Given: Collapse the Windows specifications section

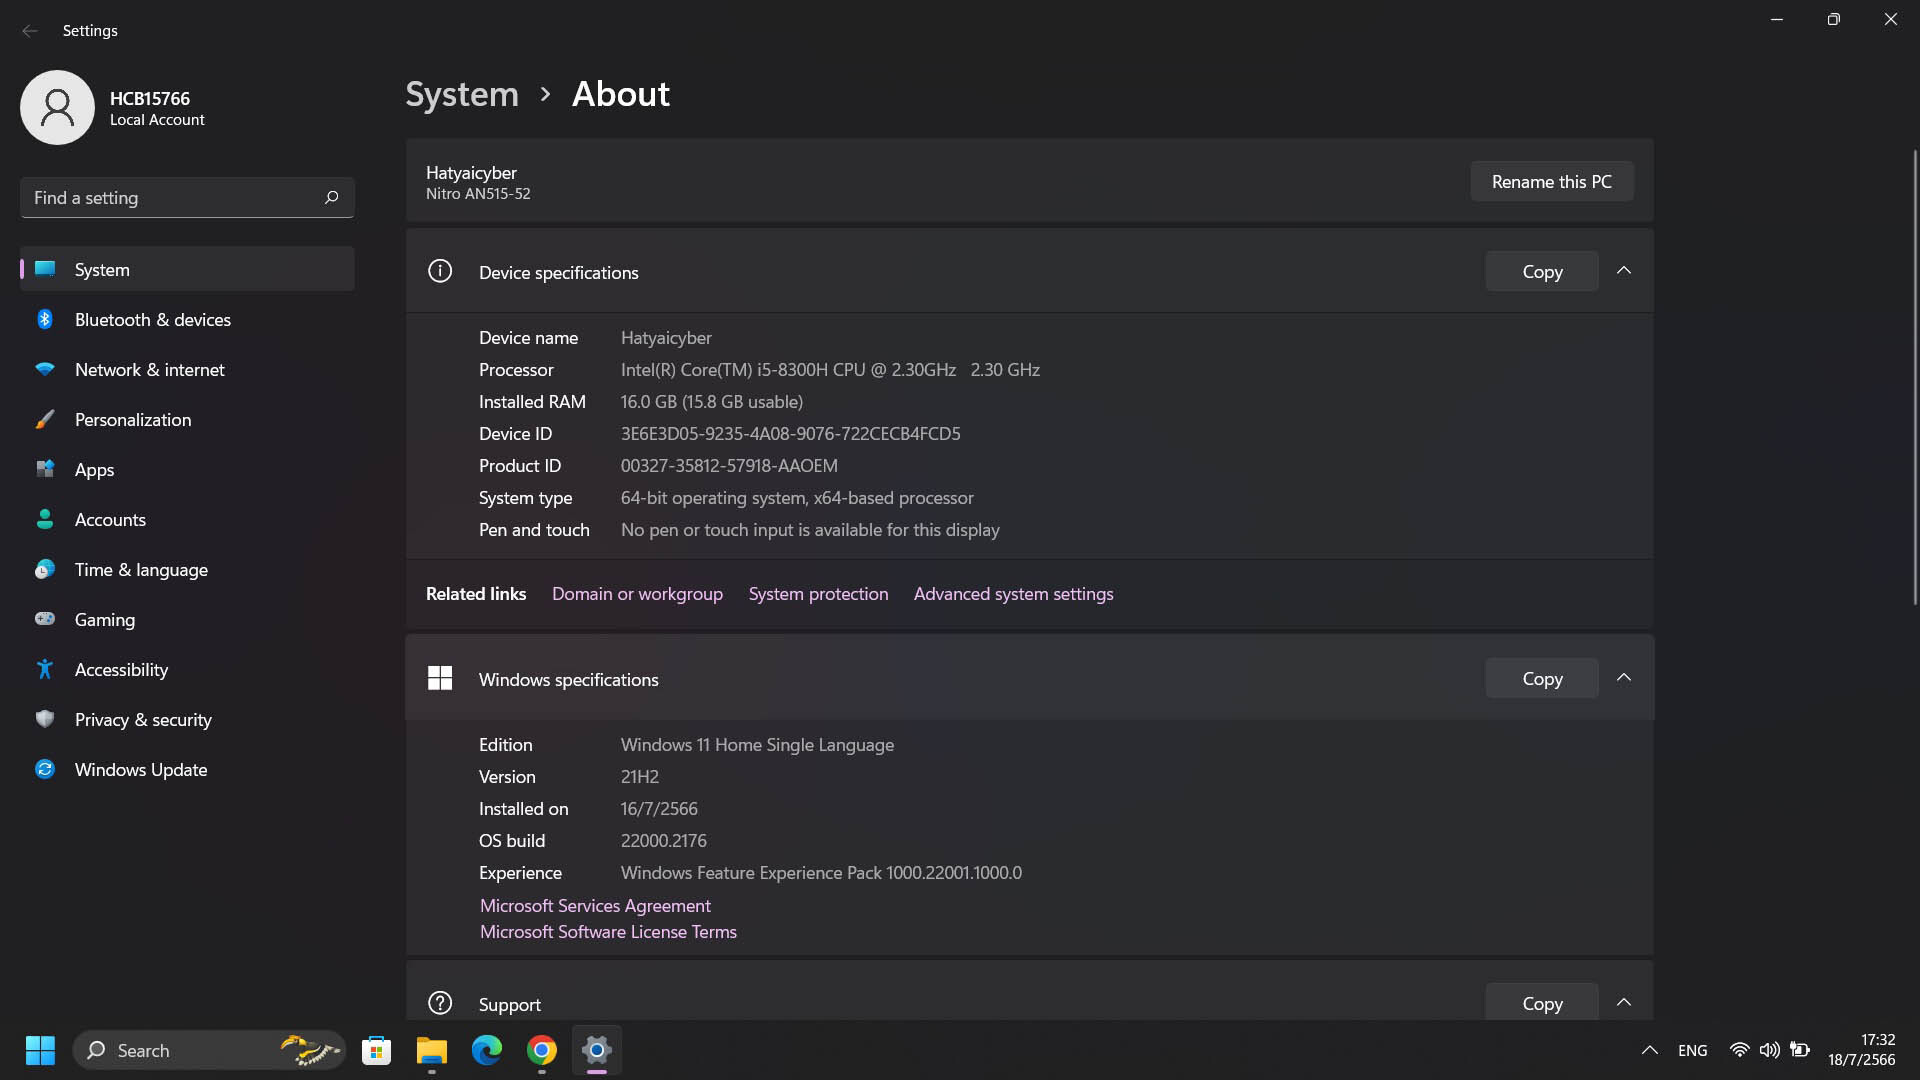Looking at the screenshot, I should pyautogui.click(x=1624, y=678).
